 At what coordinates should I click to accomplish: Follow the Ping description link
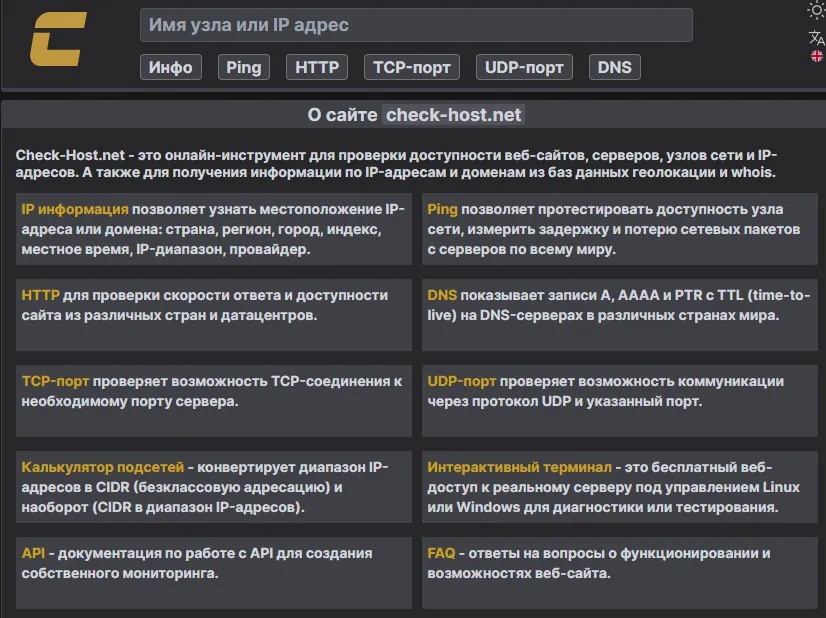[443, 209]
